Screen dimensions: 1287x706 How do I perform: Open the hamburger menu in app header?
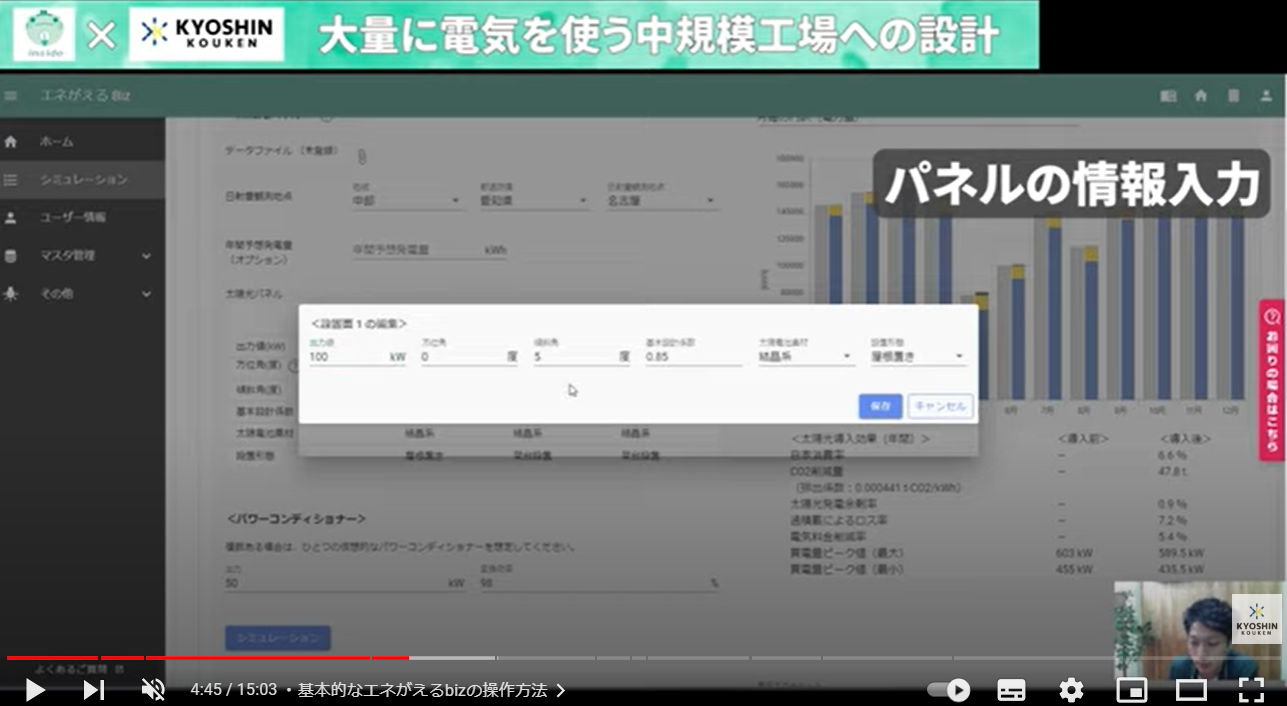pos(11,96)
